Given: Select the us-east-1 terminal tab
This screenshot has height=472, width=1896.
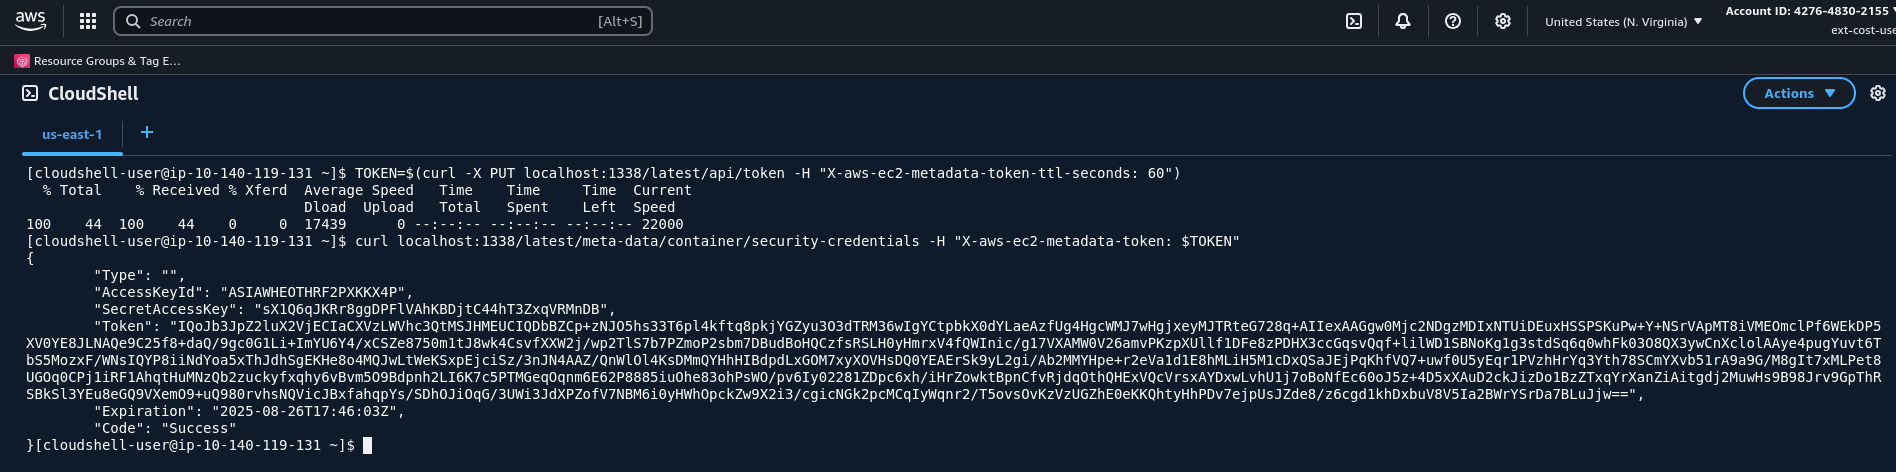Looking at the screenshot, I should 72,135.
